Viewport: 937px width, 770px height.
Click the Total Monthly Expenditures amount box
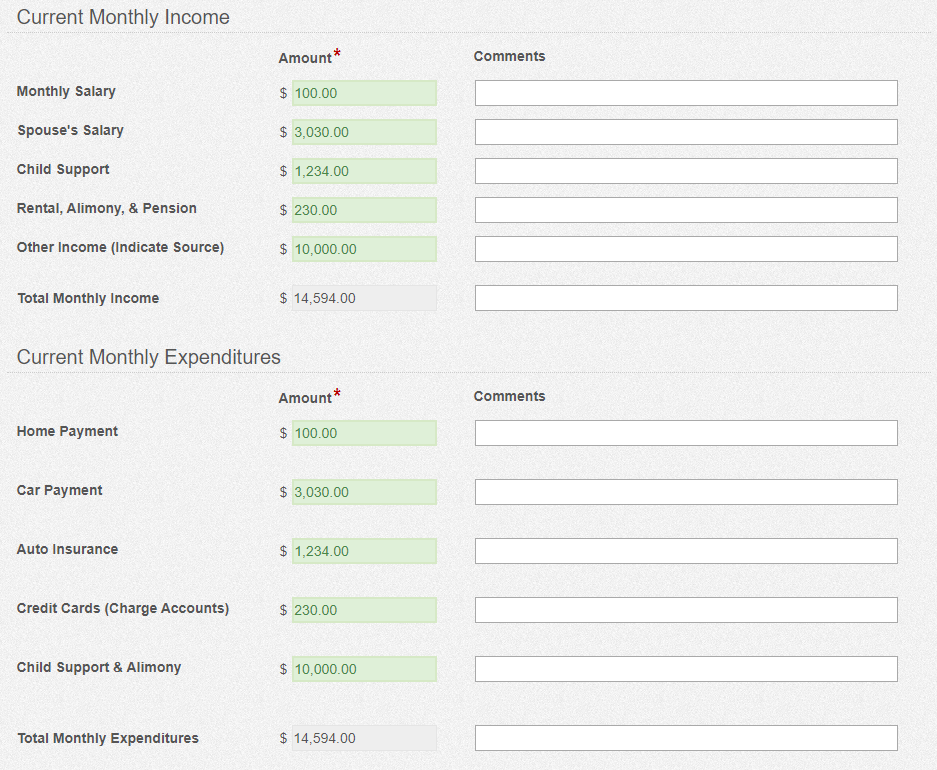coord(364,738)
